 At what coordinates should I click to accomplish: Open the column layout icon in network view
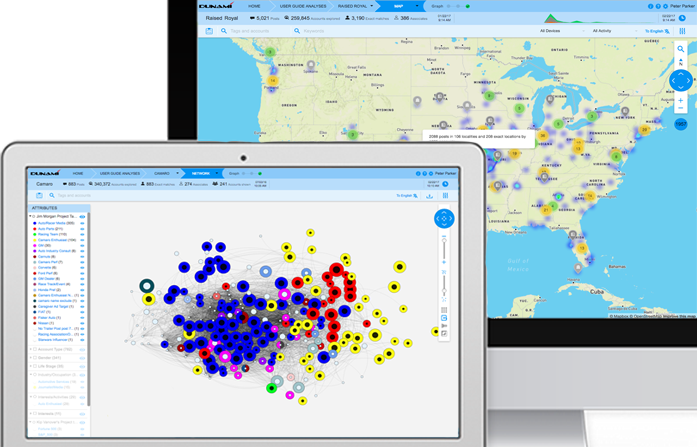(x=445, y=196)
